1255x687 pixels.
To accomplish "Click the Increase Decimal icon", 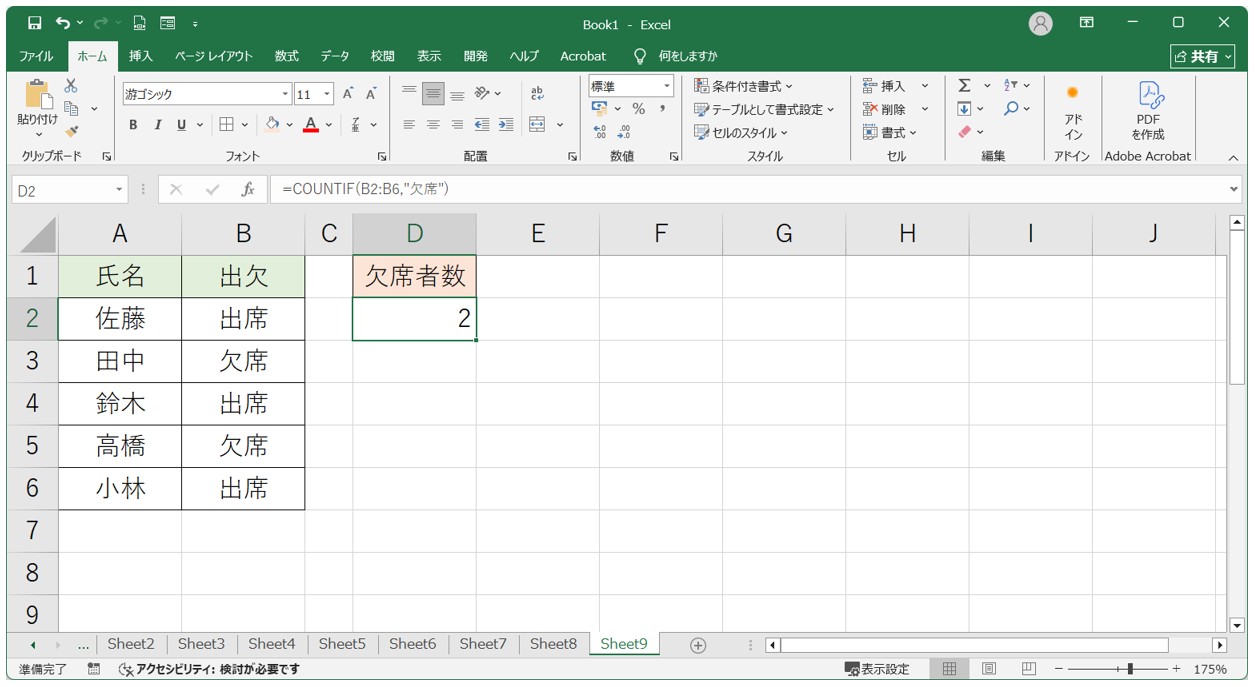I will click(x=600, y=131).
